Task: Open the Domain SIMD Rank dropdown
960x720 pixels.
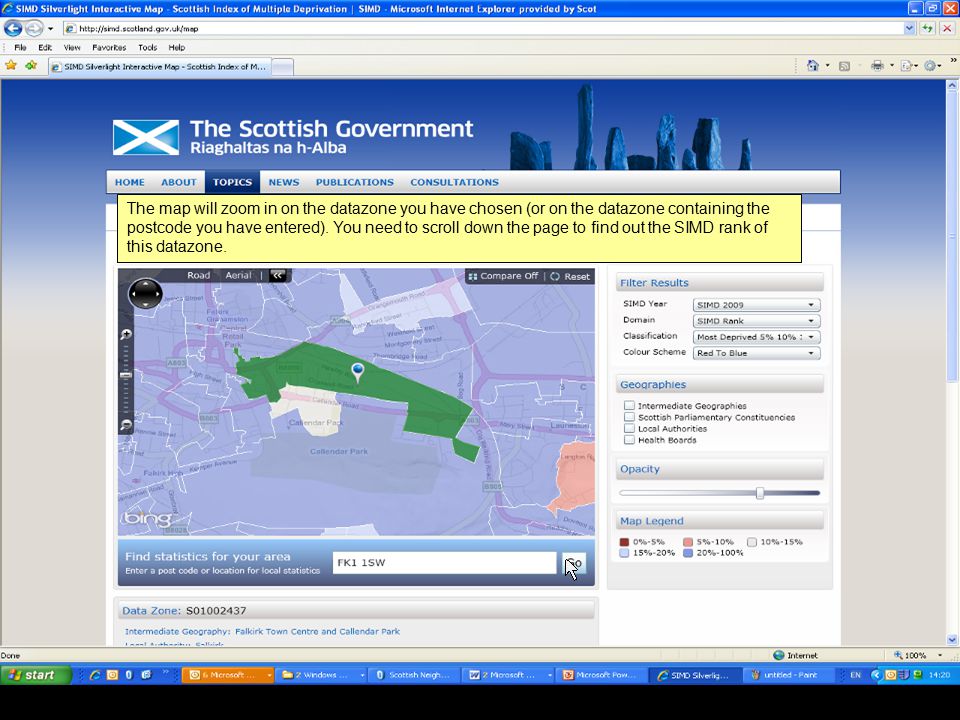Action: [x=756, y=321]
